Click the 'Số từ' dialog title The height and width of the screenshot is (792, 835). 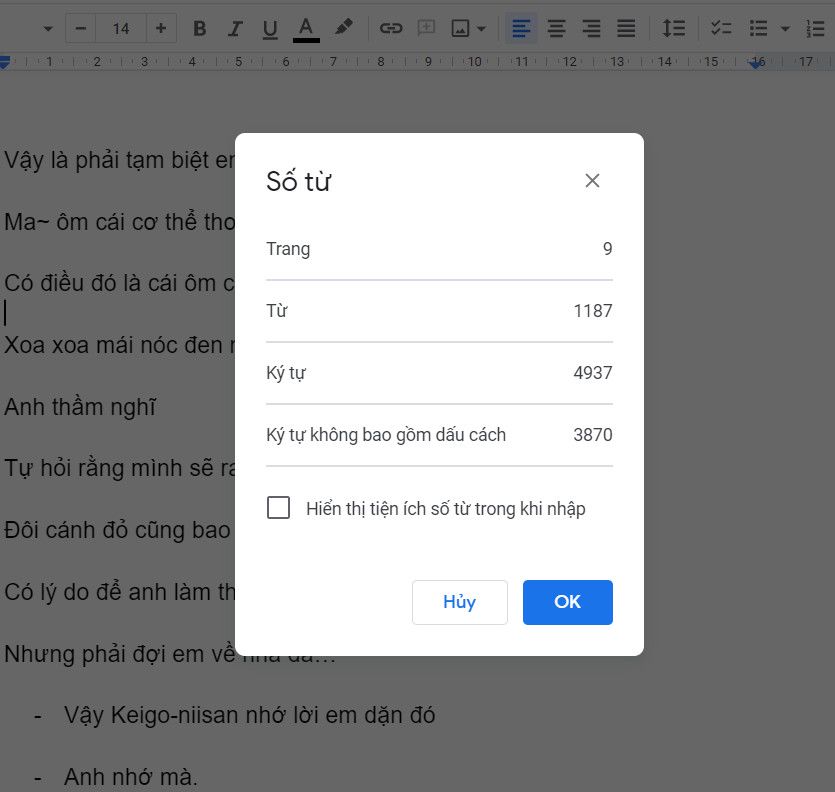[299, 181]
